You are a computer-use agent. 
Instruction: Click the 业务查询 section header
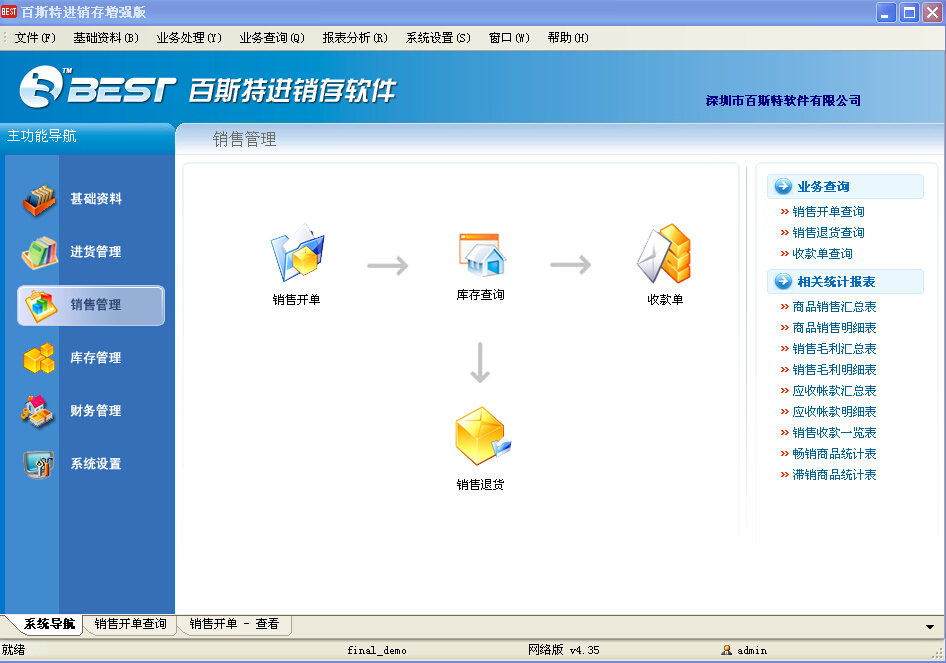click(845, 186)
